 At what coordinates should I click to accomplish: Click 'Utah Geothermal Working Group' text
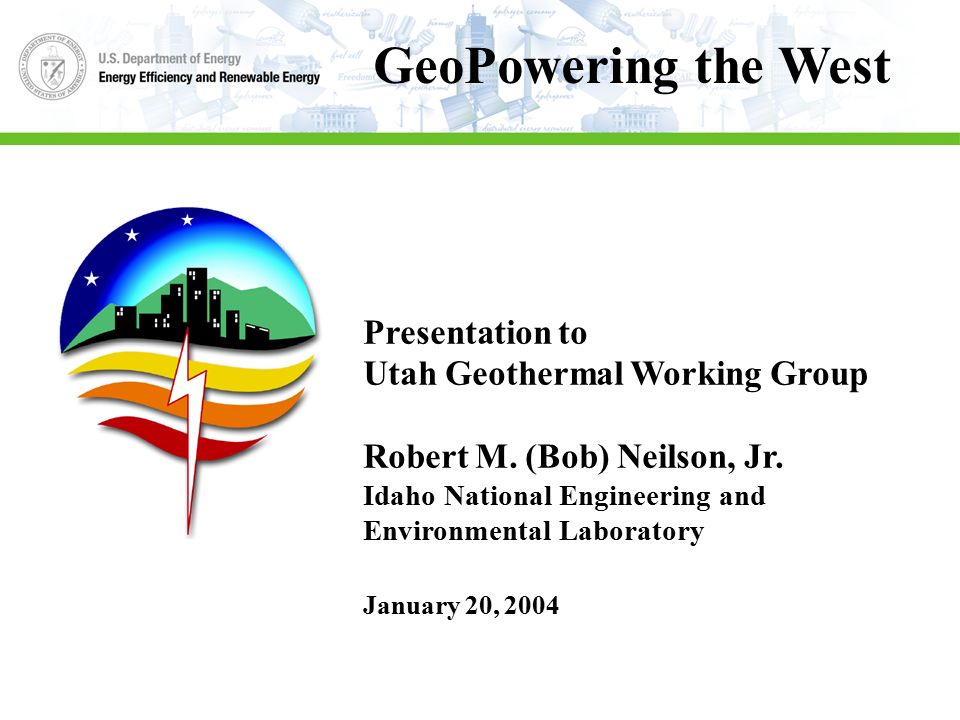click(615, 374)
